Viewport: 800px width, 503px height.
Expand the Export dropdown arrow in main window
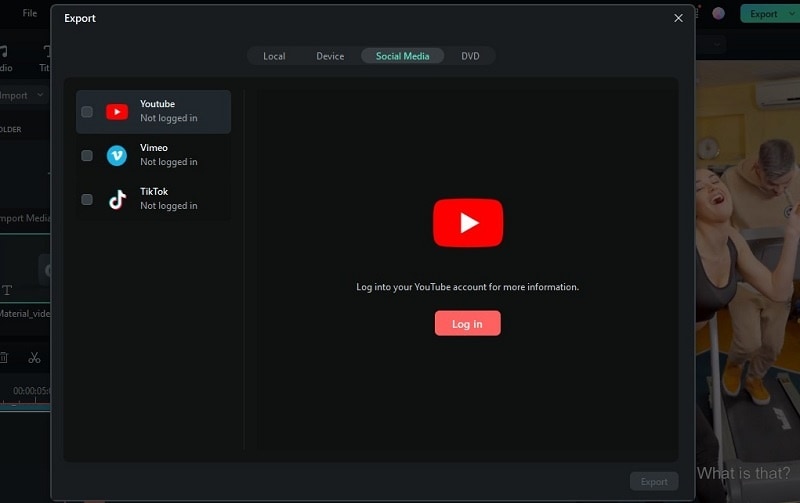pos(792,14)
